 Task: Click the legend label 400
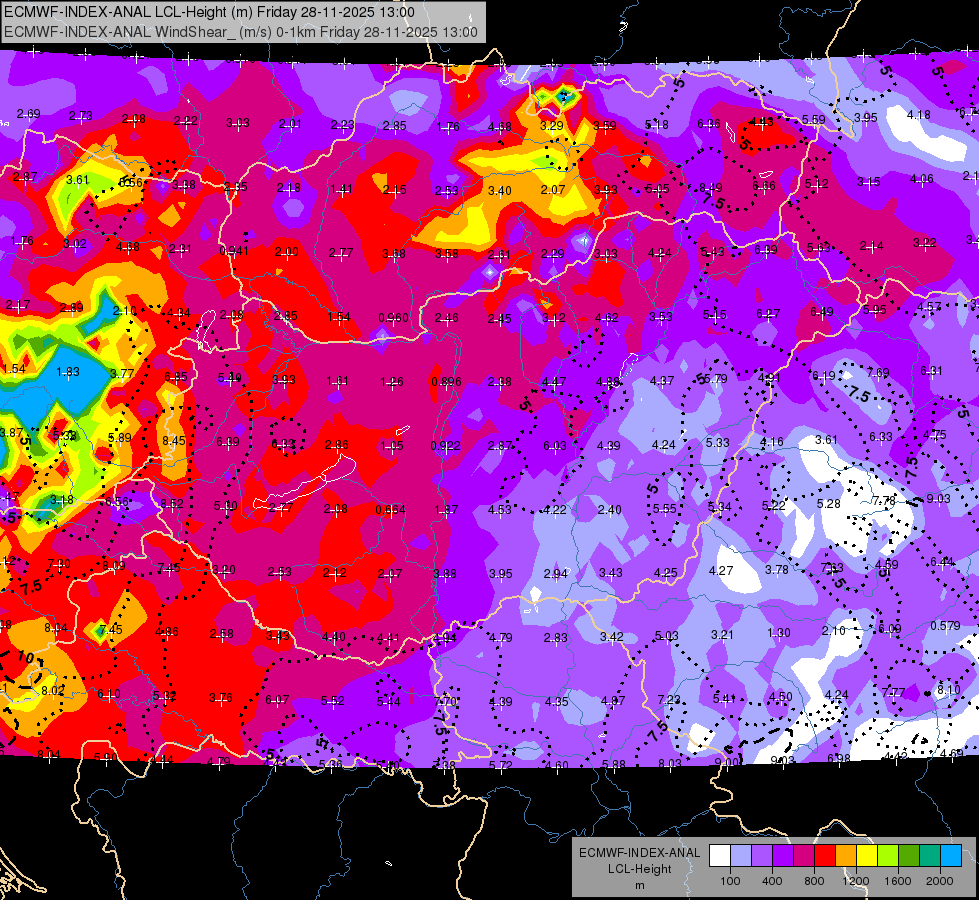[x=772, y=881]
